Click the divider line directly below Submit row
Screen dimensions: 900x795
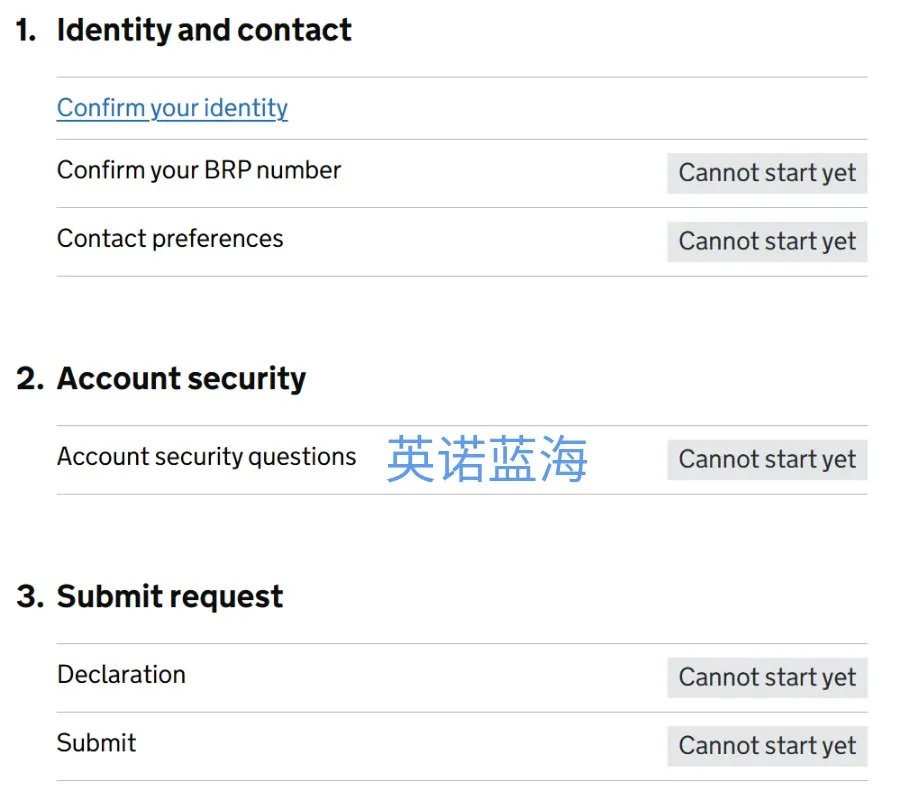[x=462, y=780]
